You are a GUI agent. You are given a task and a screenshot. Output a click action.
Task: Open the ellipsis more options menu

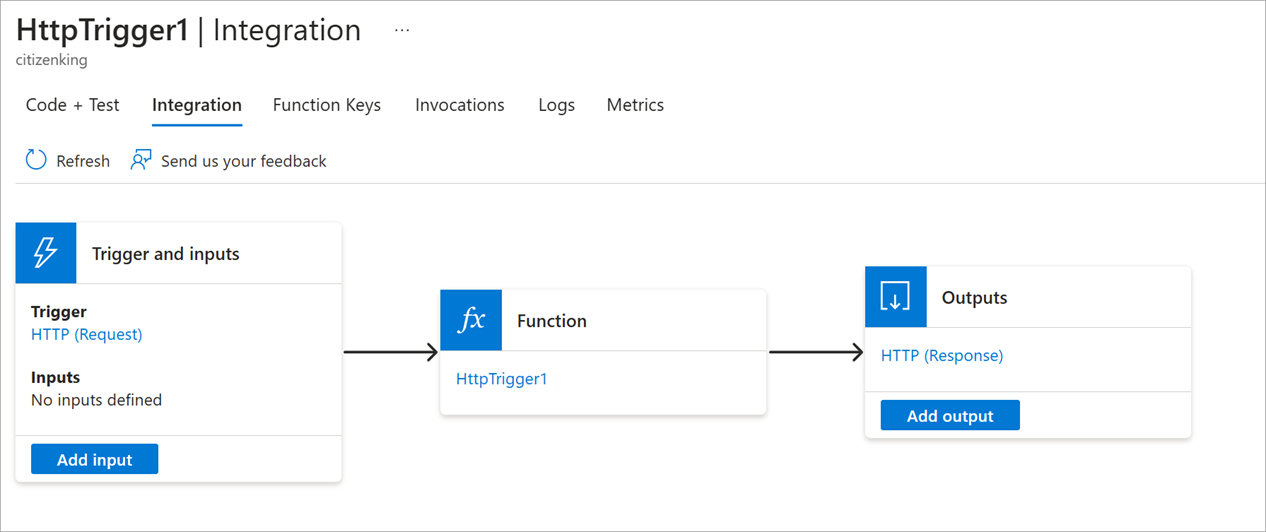click(402, 30)
